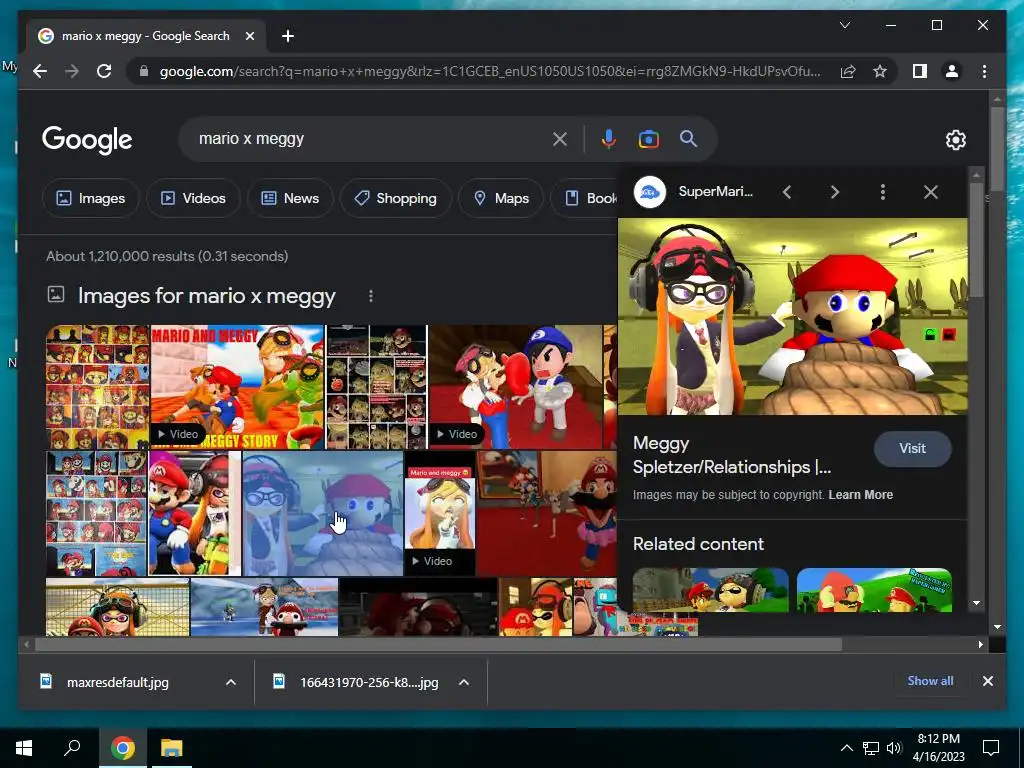Click the Visit button
The height and width of the screenshot is (768, 1024).
[x=912, y=449]
